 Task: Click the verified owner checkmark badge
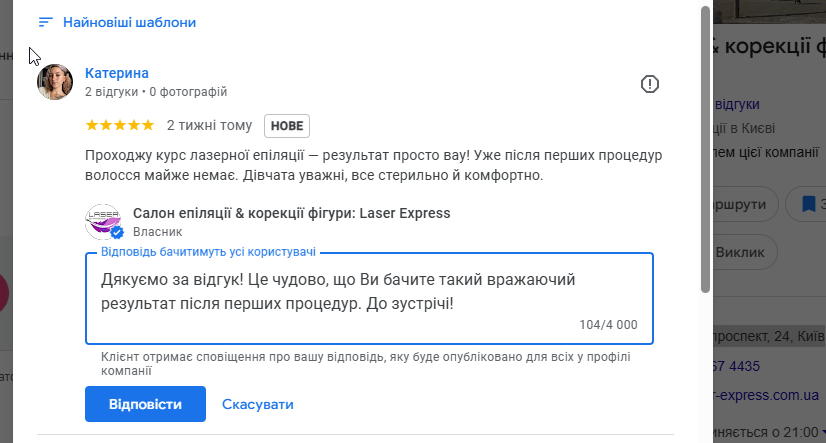click(x=117, y=232)
